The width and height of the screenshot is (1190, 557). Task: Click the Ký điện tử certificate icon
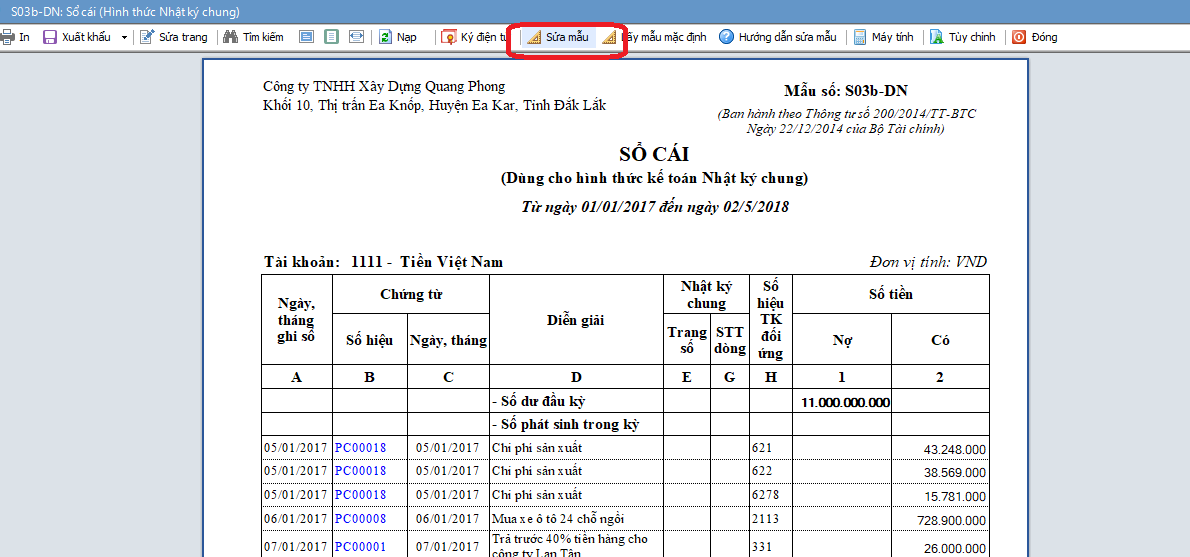pos(449,36)
